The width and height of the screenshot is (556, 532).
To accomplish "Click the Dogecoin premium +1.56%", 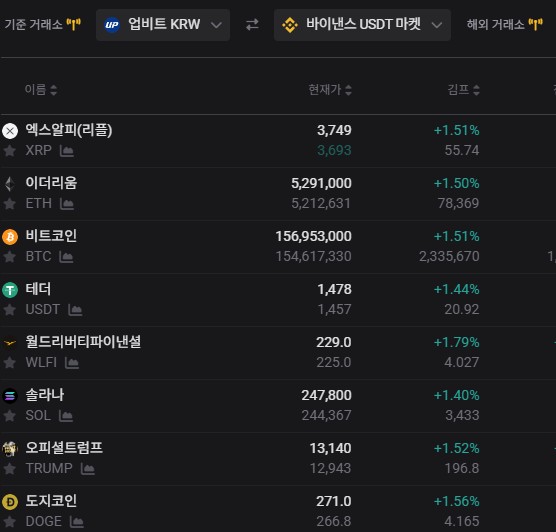I will 457,501.
